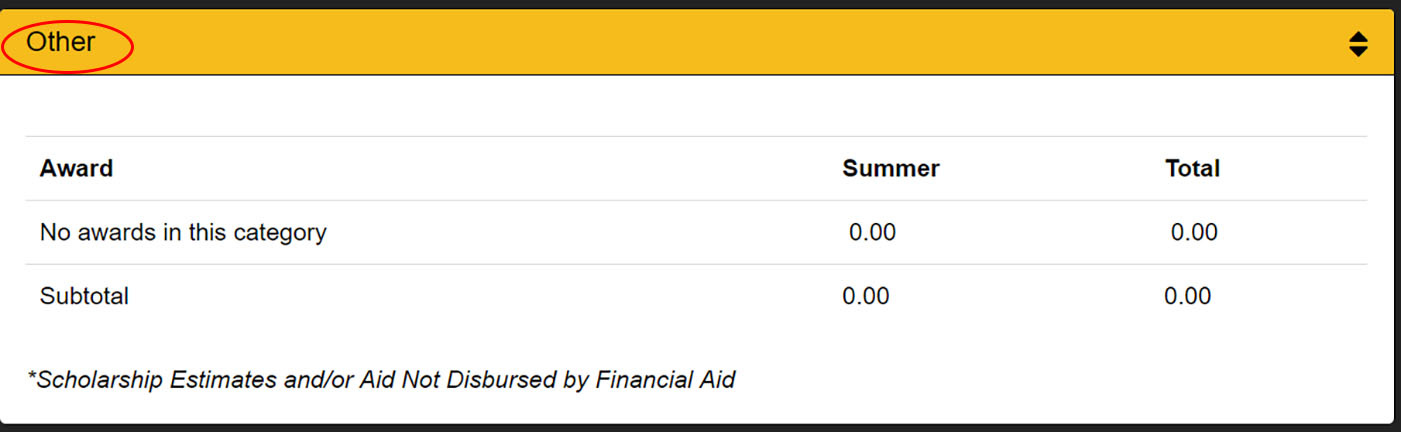Click the Total column header

click(1192, 168)
